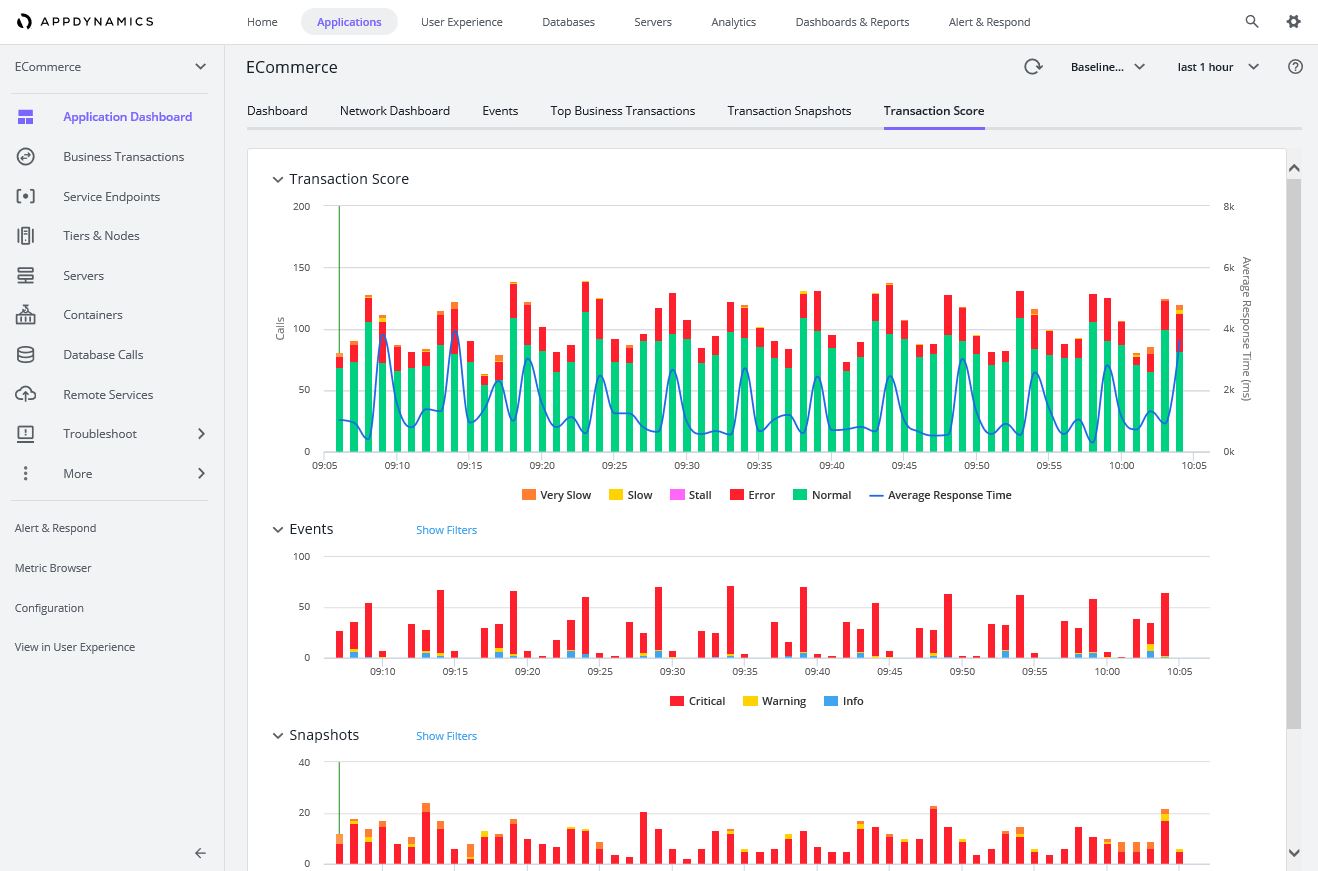The height and width of the screenshot is (871, 1318).
Task: Open the settings gear icon
Action: point(1294,21)
